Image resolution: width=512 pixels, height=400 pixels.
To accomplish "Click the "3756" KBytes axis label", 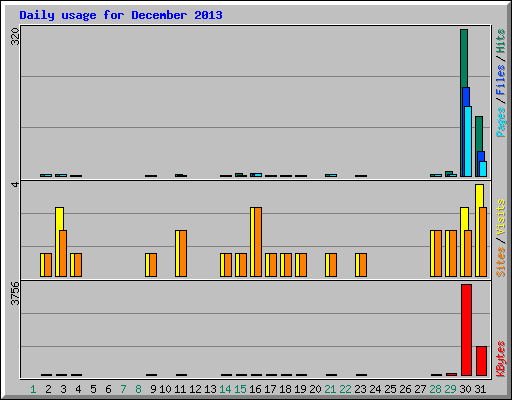I will click(x=15, y=293).
